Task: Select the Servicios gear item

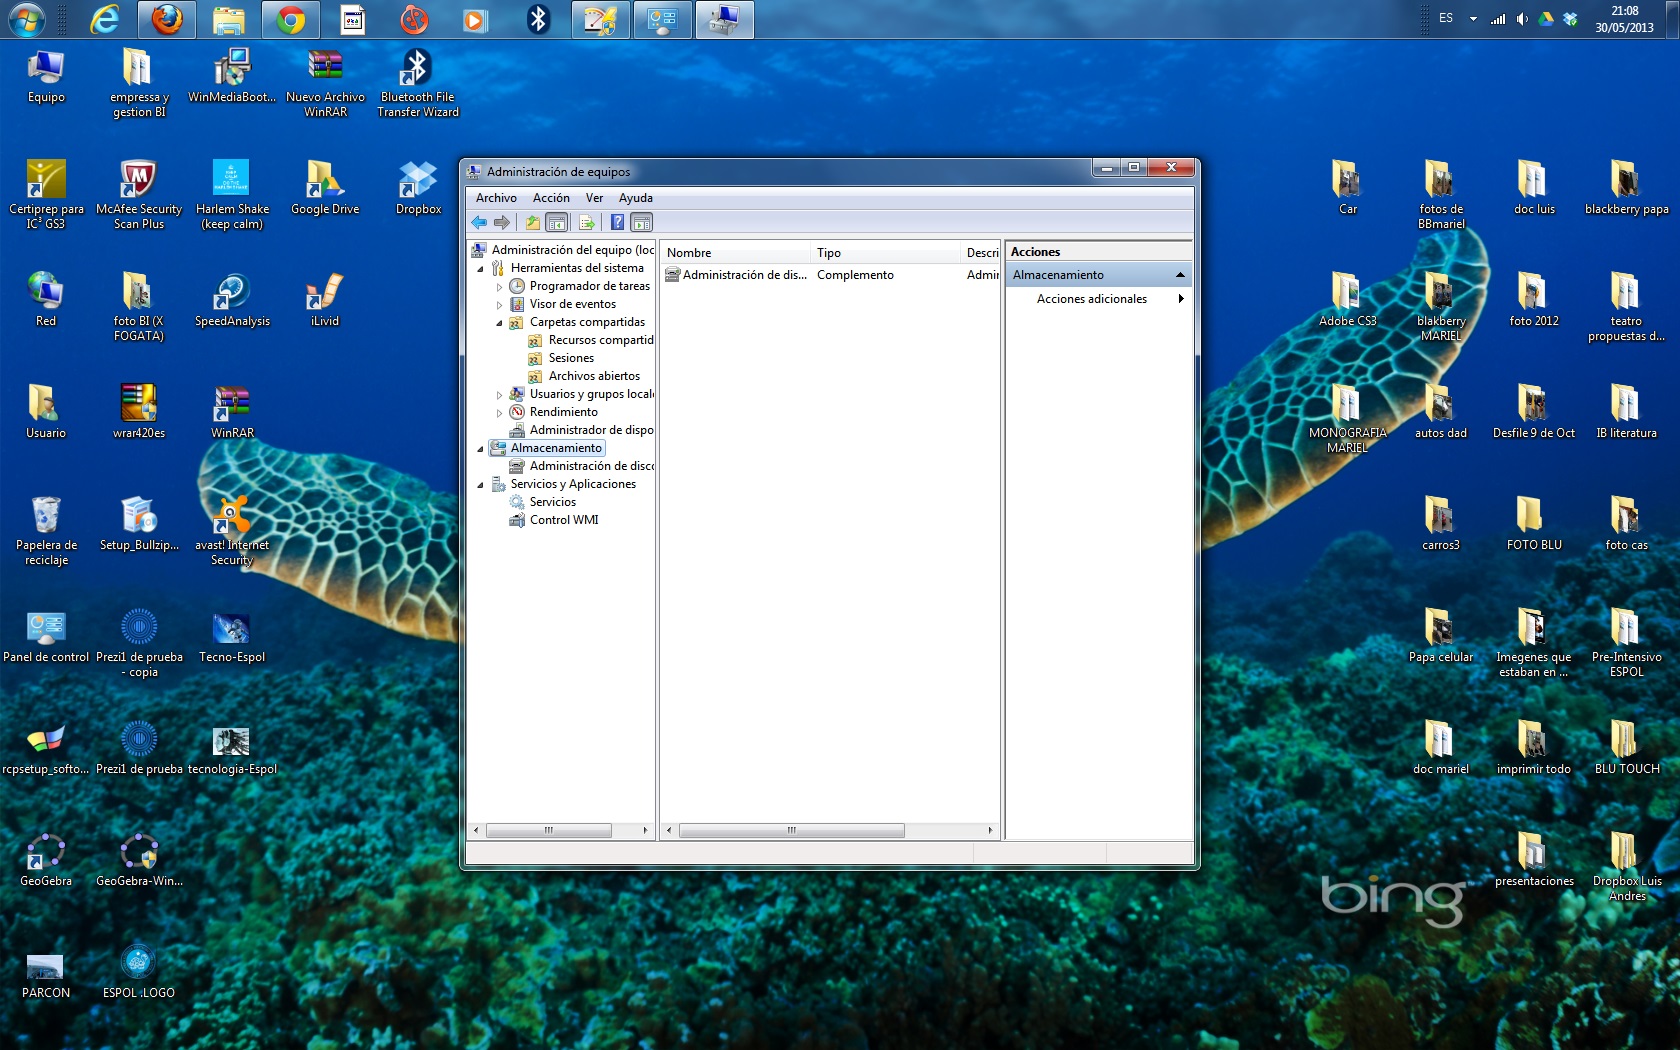Action: 552,502
